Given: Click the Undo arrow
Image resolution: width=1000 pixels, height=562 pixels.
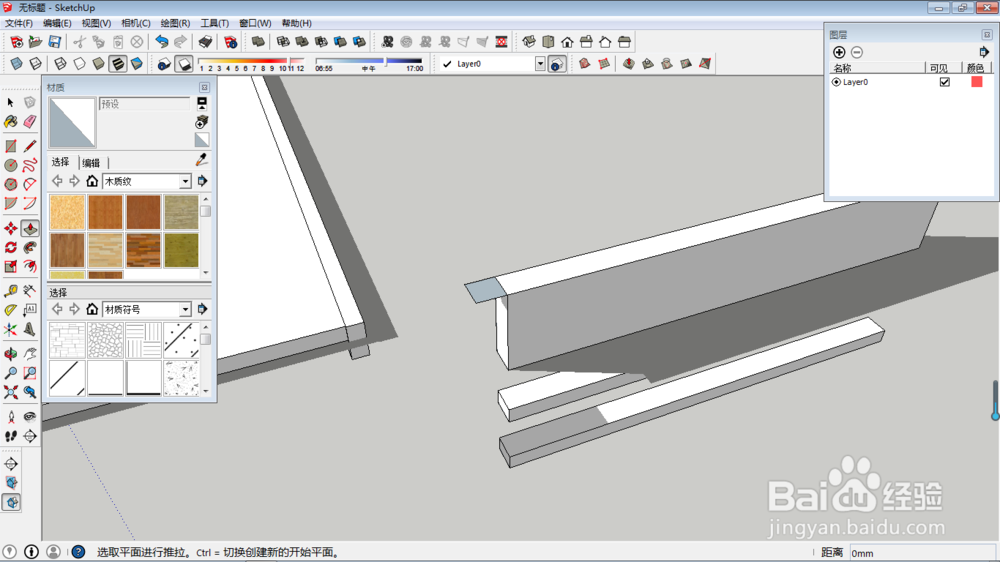Looking at the screenshot, I should pos(162,42).
